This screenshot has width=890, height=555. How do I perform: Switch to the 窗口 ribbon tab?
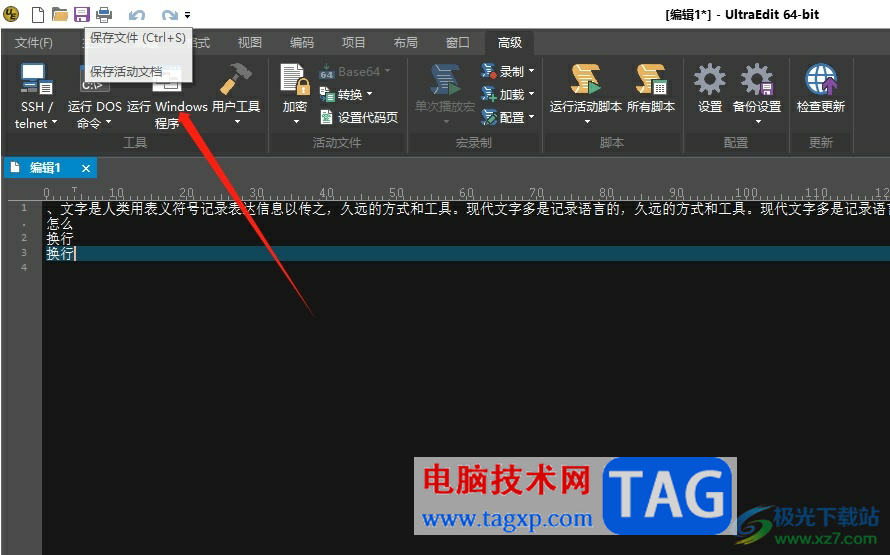(x=457, y=43)
